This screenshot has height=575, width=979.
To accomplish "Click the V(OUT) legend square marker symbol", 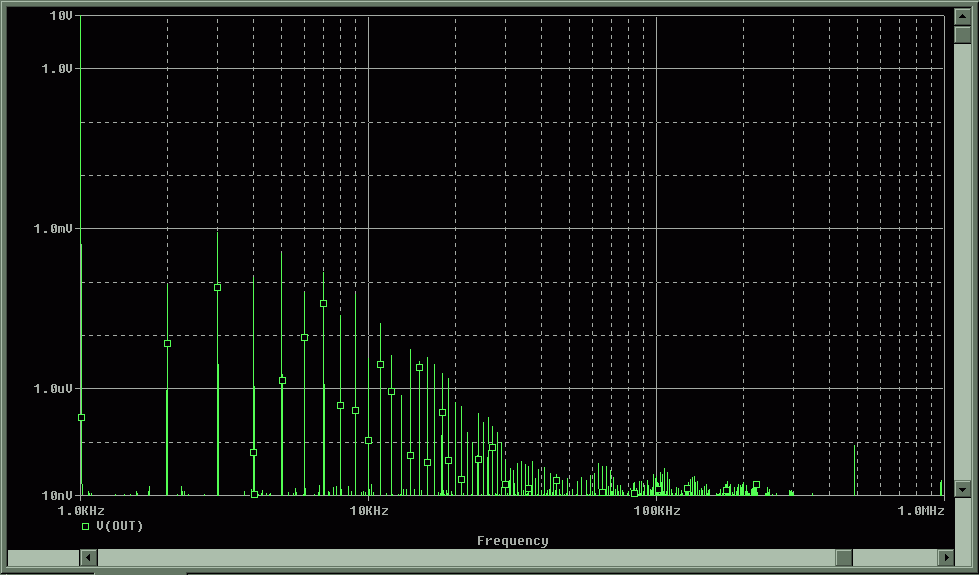I will (x=86, y=526).
